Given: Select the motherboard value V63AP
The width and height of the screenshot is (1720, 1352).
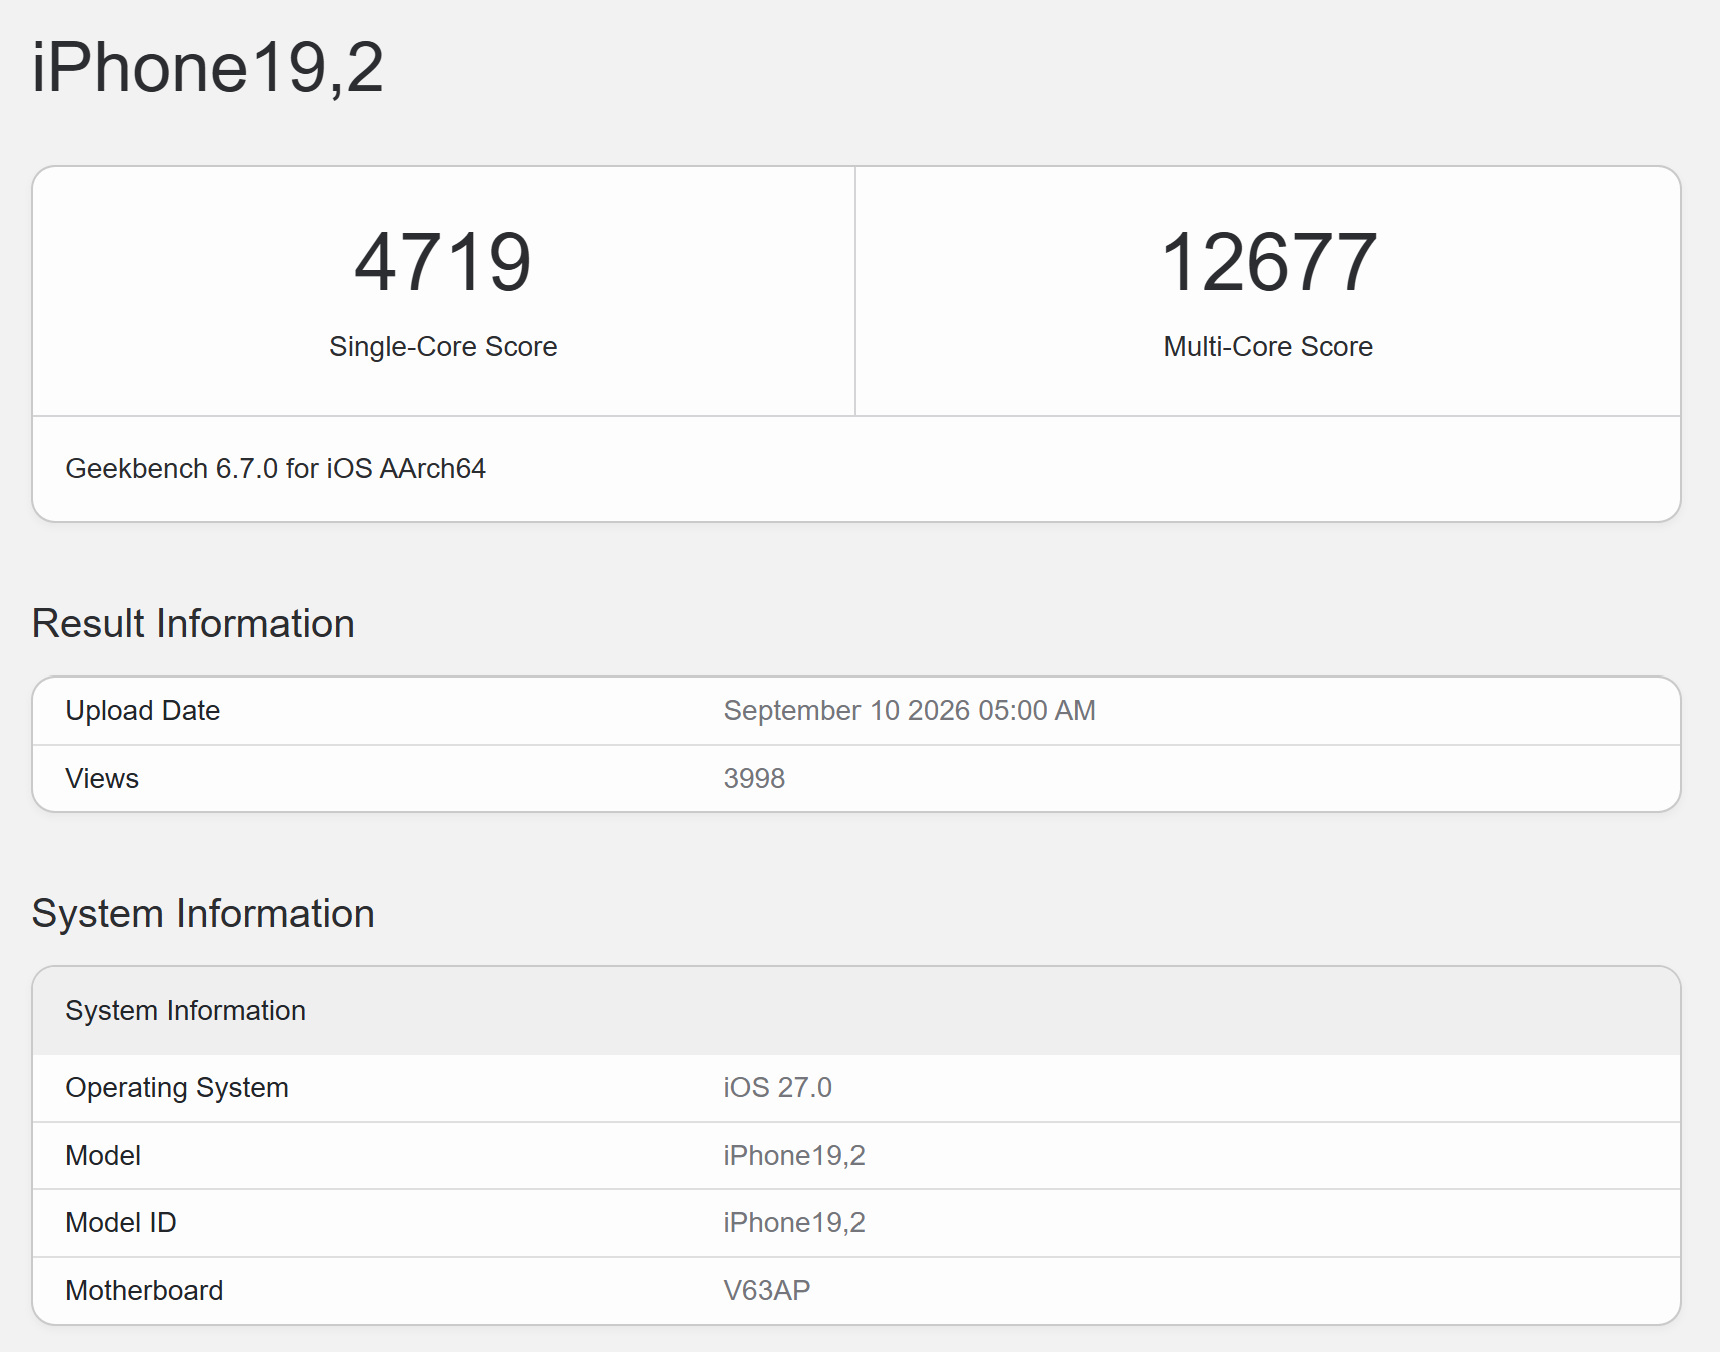Looking at the screenshot, I should (766, 1290).
